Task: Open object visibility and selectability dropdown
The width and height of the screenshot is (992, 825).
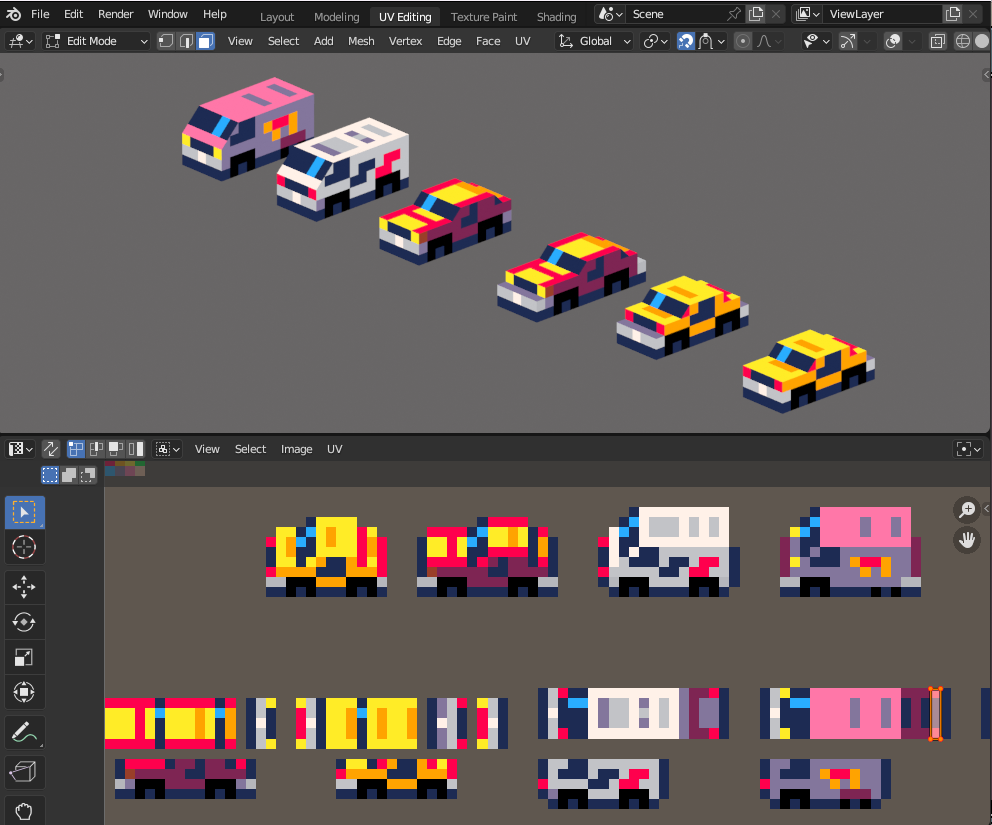Action: coord(816,41)
